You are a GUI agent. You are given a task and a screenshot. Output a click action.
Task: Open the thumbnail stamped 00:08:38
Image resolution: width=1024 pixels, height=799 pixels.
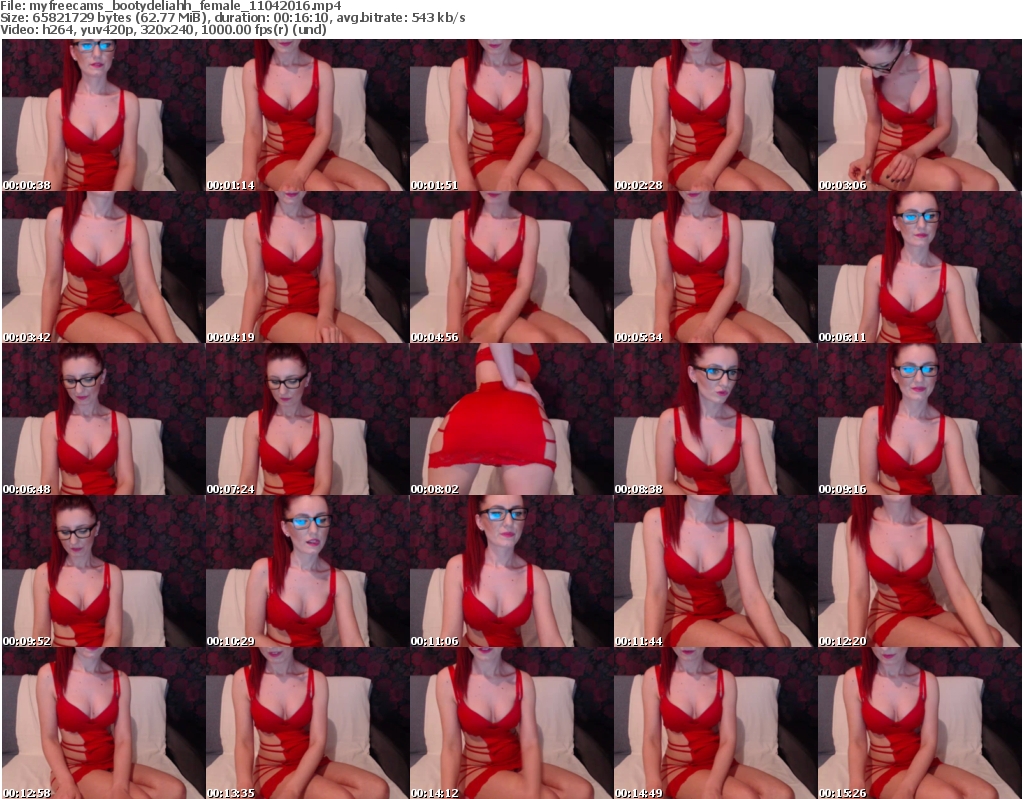click(715, 419)
